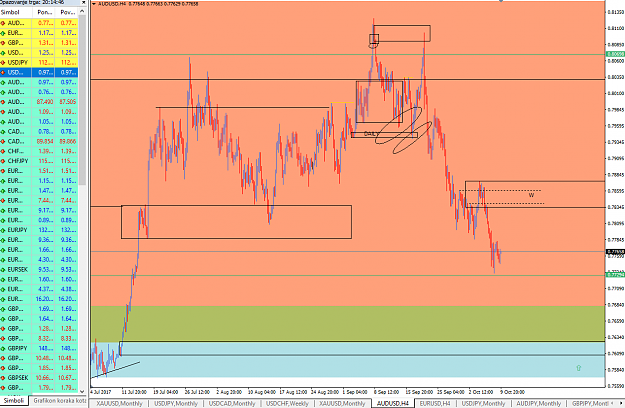Select the GBP 8.32 row
Image resolution: width=625 pixels, height=408 pixels.
coord(39,338)
